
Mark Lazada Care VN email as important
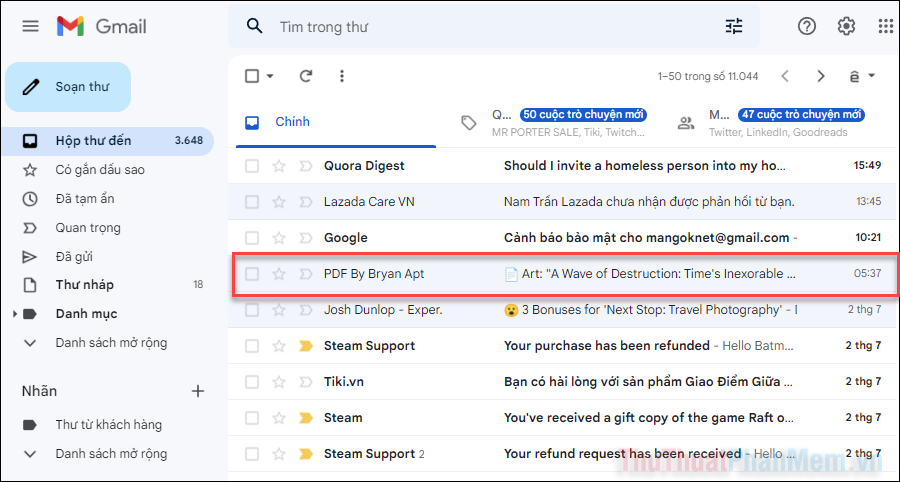(x=305, y=202)
